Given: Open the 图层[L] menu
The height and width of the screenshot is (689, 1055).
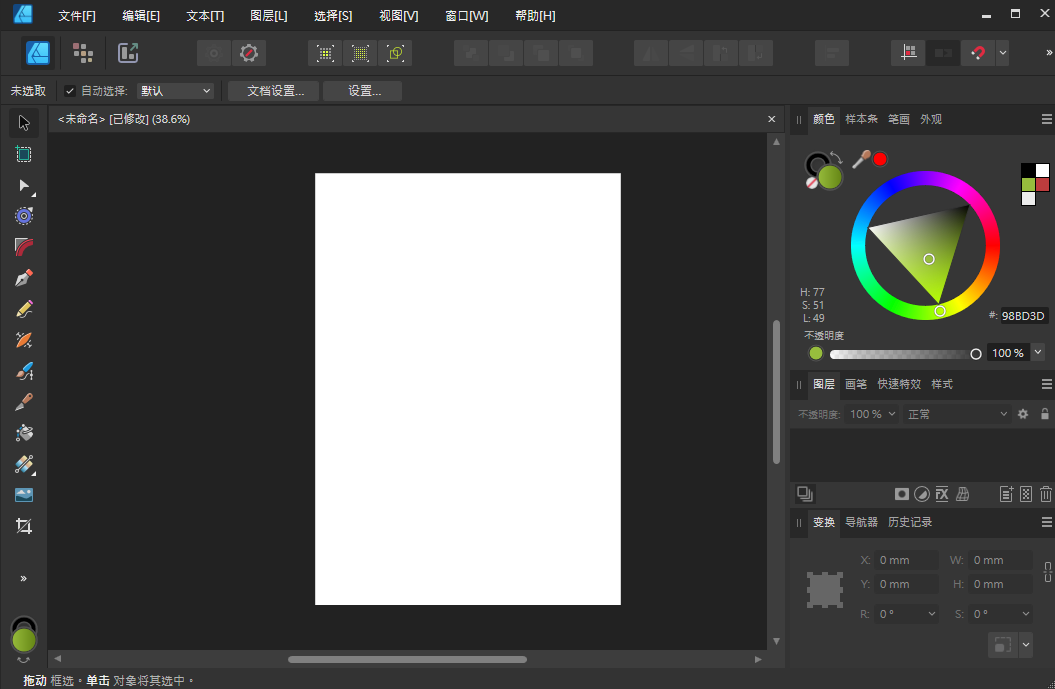Looking at the screenshot, I should [x=268, y=15].
